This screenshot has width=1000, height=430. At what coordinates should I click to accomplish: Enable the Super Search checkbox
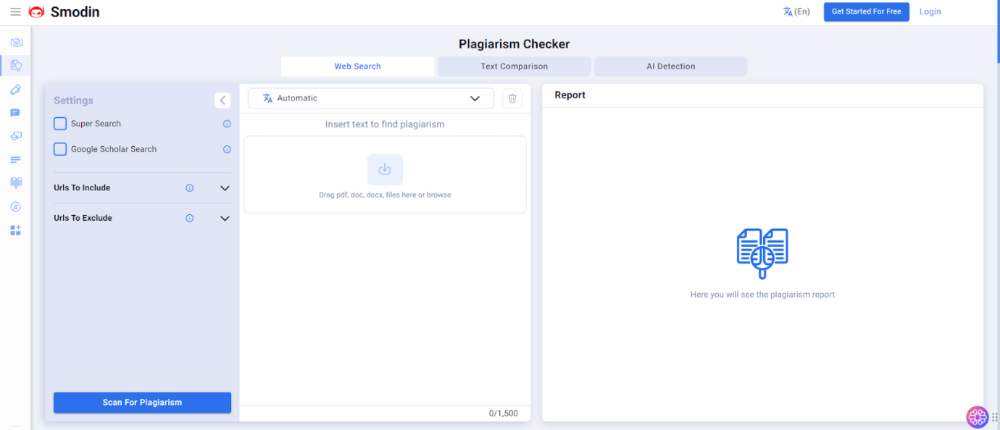click(x=60, y=124)
